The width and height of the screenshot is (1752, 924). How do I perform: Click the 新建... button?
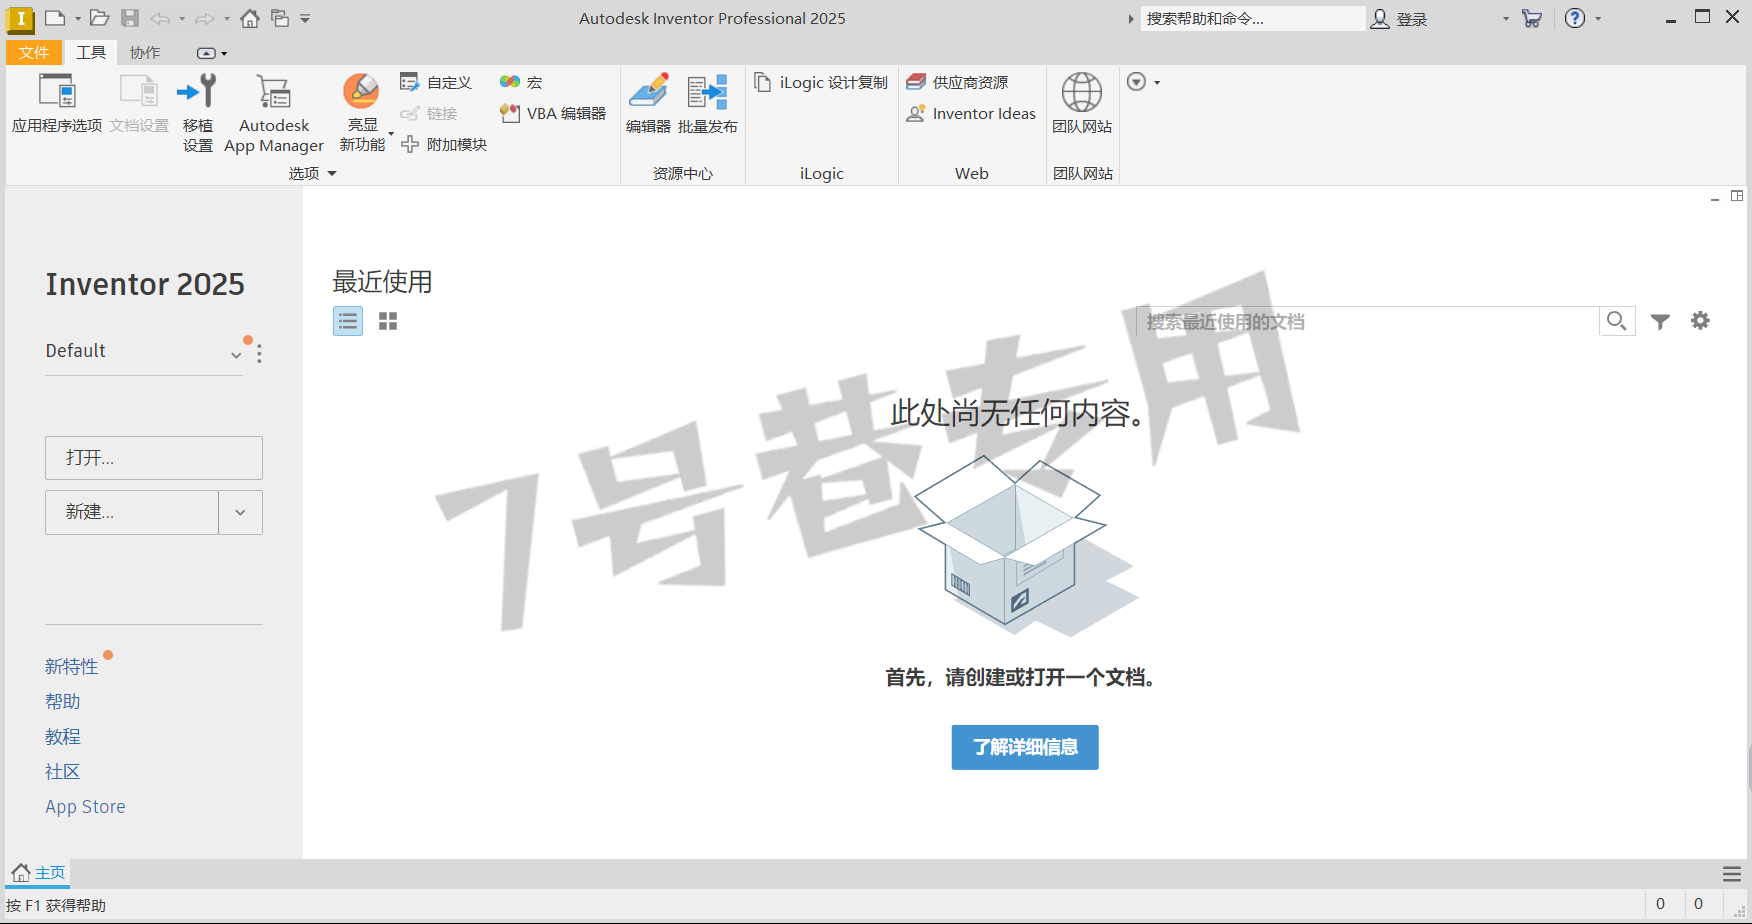point(132,512)
